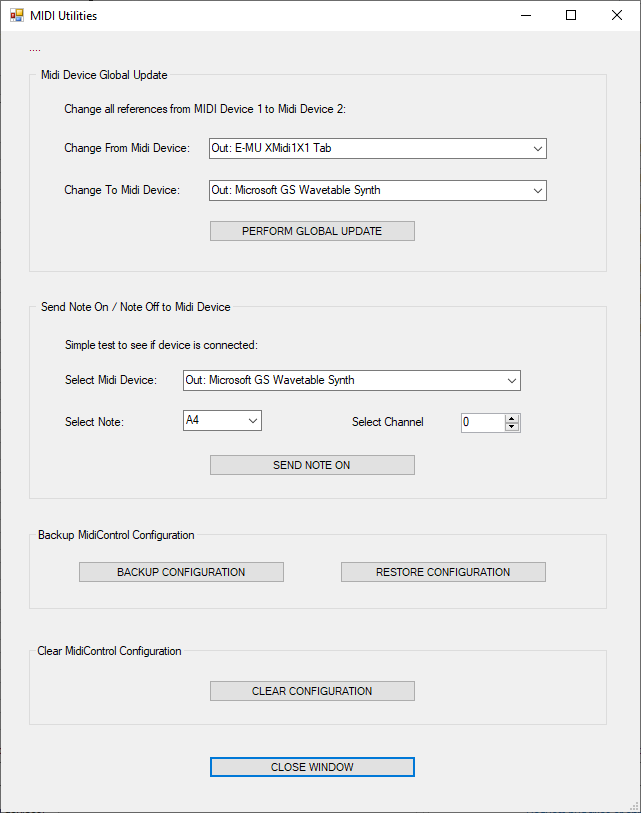Click the 'Select Midi Device:' label

pyautogui.click(x=111, y=380)
